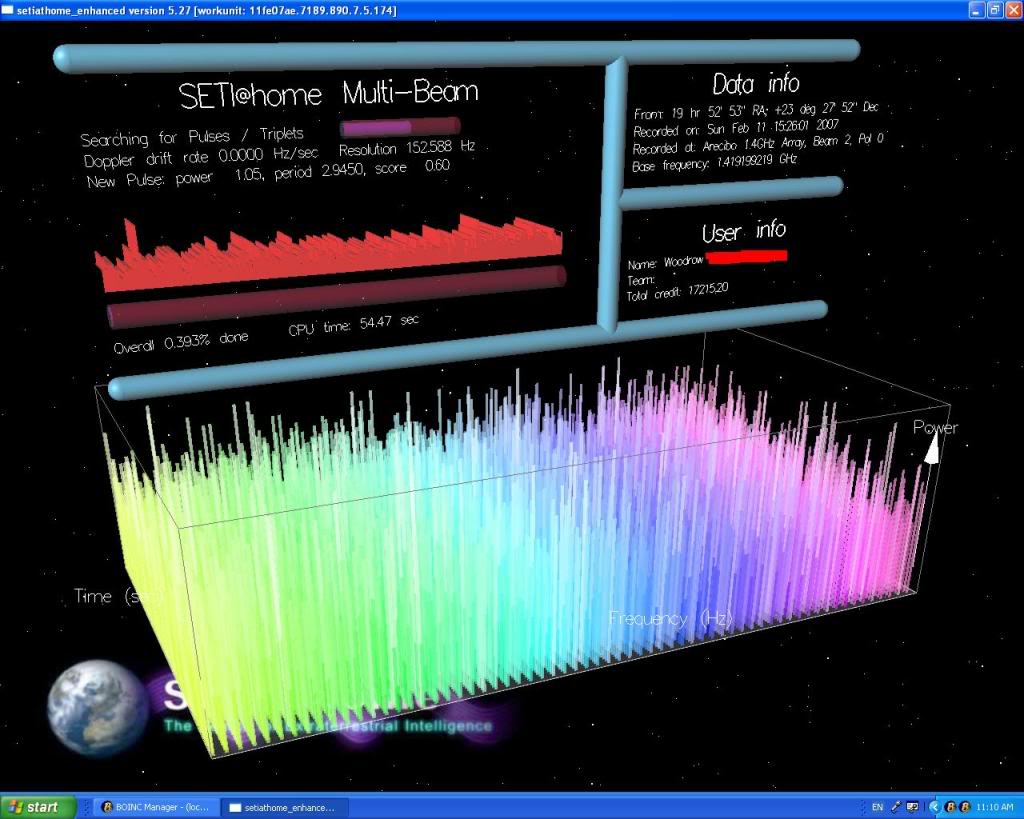Click the "Total credit: 17215.20" text

[x=677, y=291]
